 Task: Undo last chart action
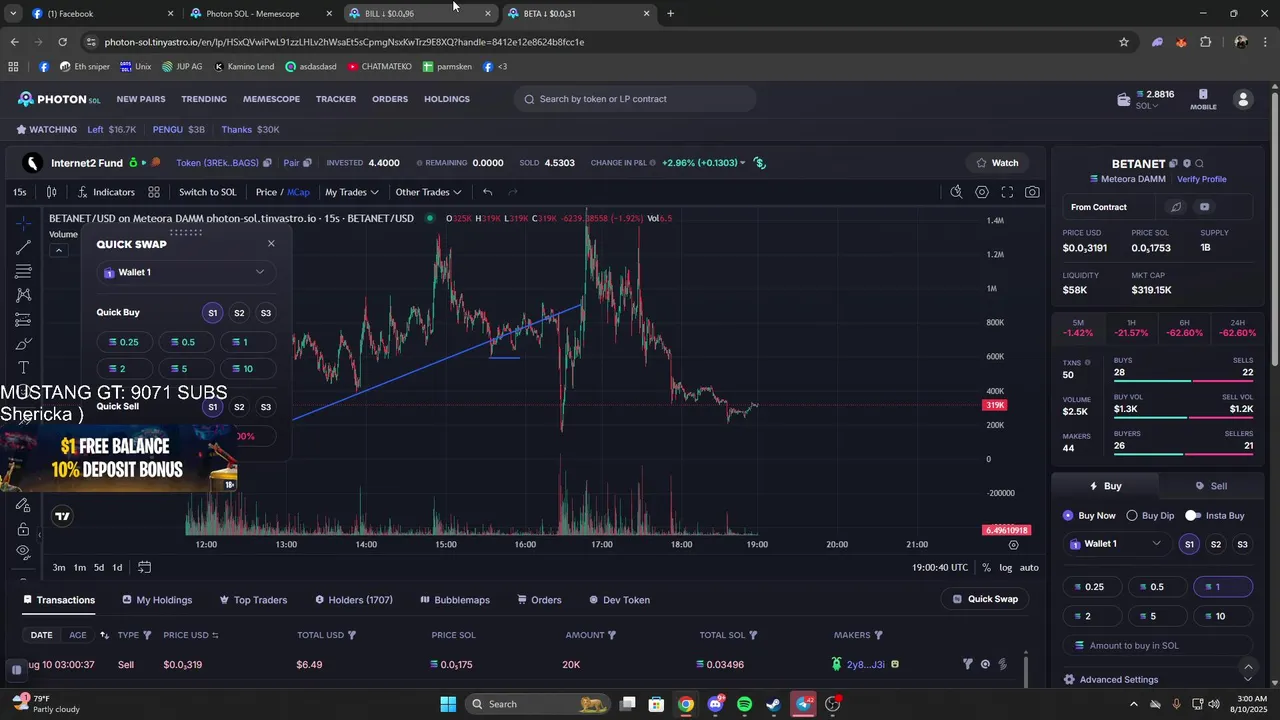pos(487,192)
